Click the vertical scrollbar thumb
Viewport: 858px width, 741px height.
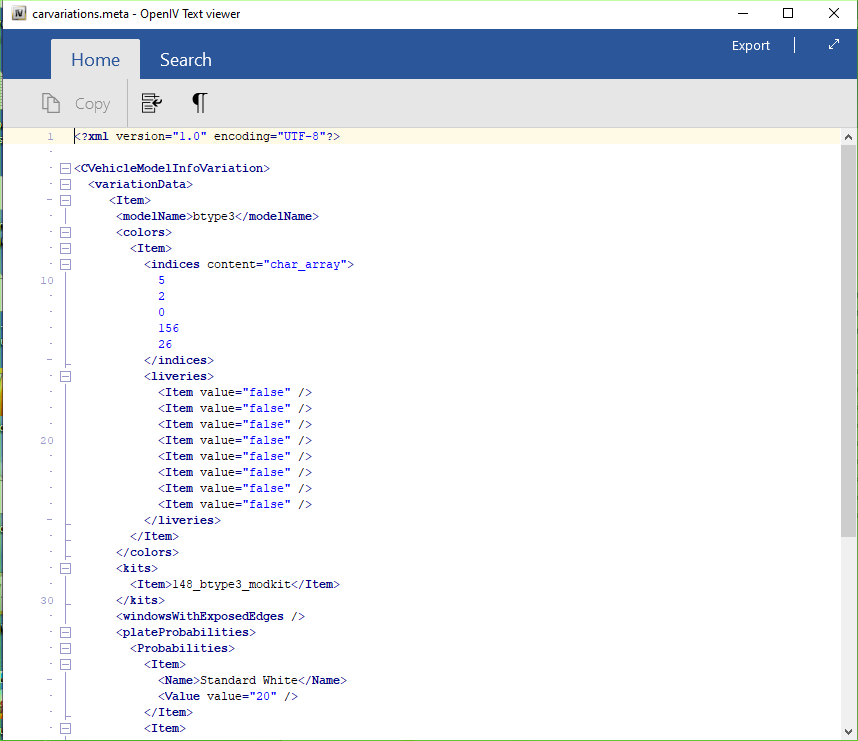pyautogui.click(x=848, y=341)
